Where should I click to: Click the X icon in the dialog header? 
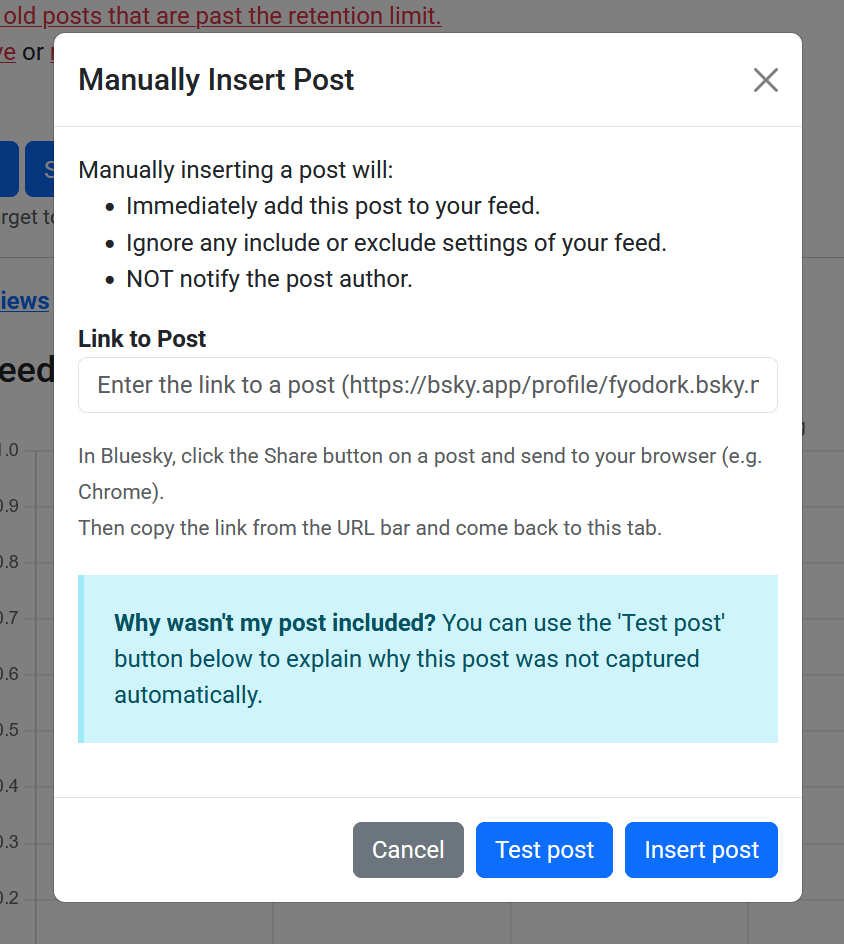pos(765,80)
